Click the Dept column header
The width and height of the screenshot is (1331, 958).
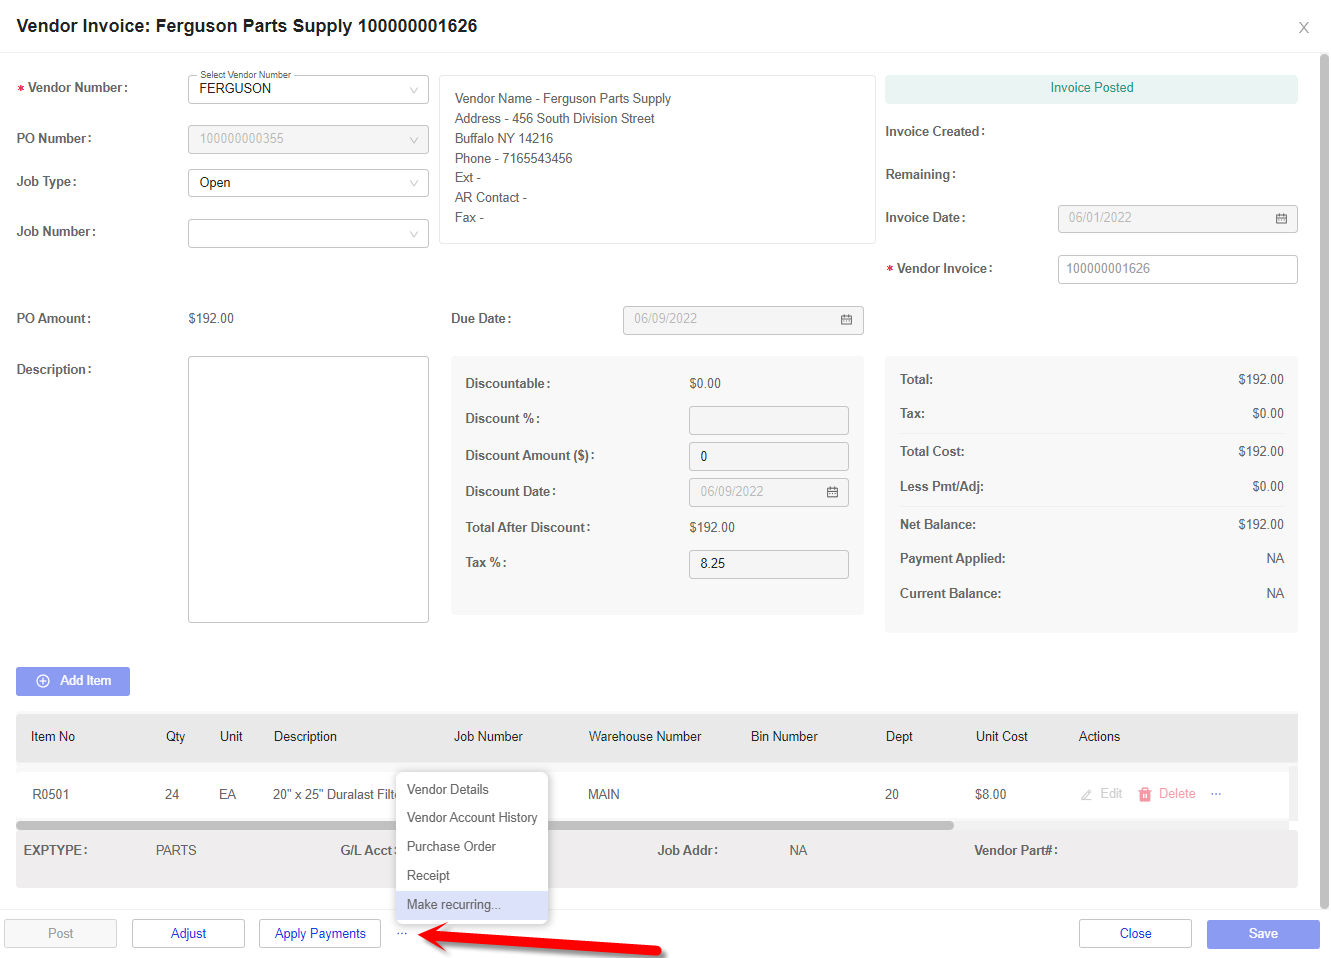tap(899, 737)
